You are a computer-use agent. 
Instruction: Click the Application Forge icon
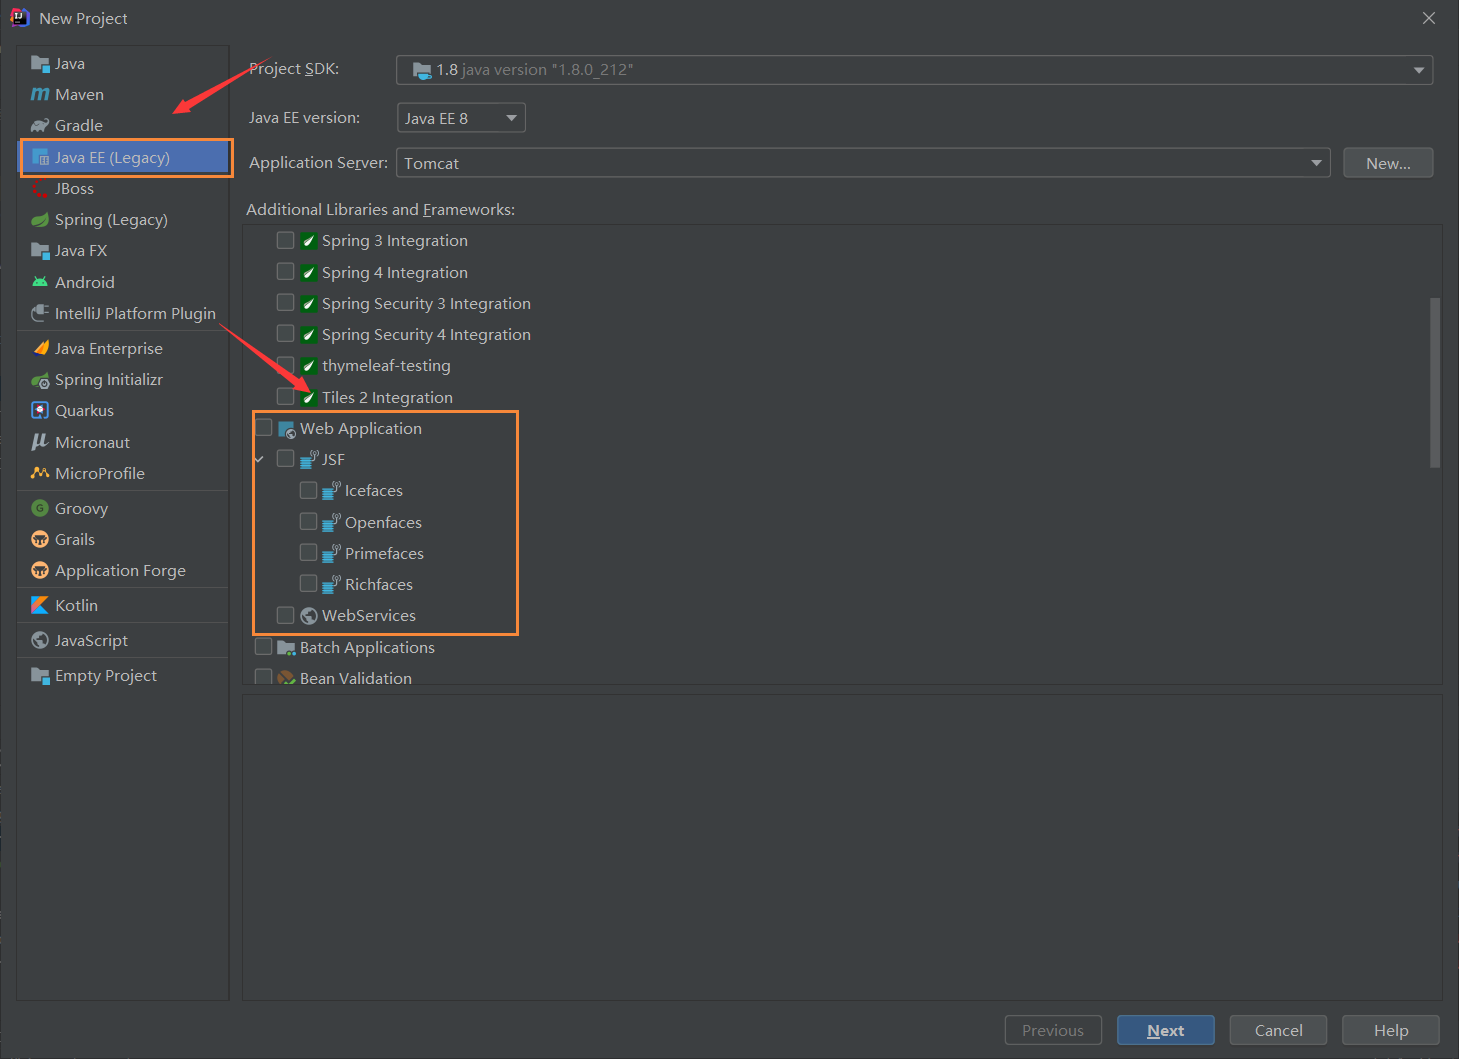[x=40, y=571]
